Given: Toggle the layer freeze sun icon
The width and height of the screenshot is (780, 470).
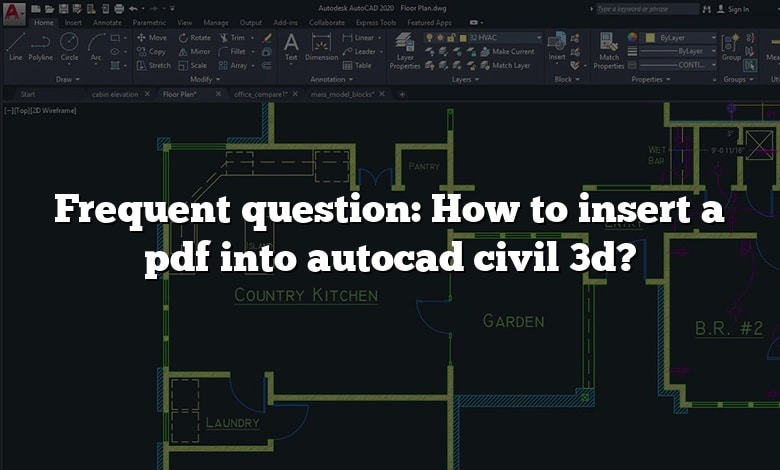Looking at the screenshot, I should point(441,37).
